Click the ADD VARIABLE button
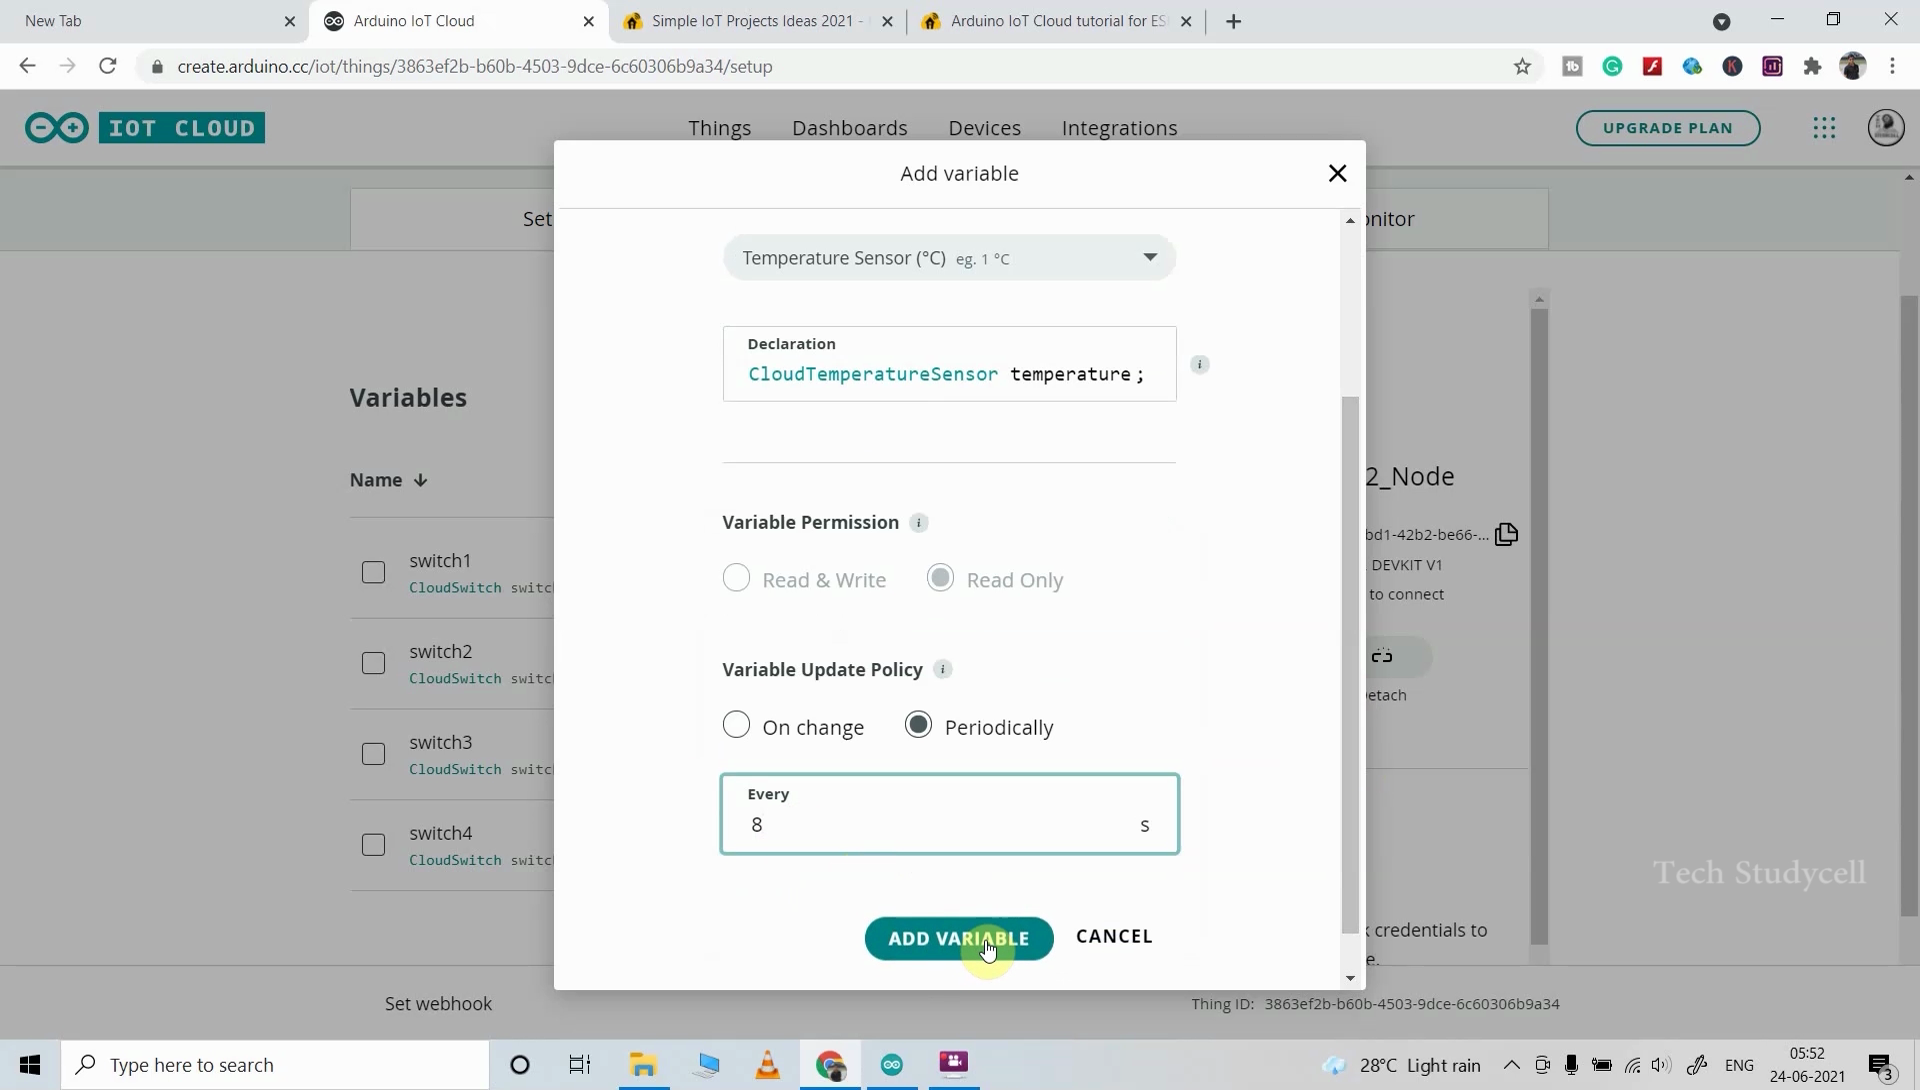The image size is (1920, 1090). pos(959,936)
